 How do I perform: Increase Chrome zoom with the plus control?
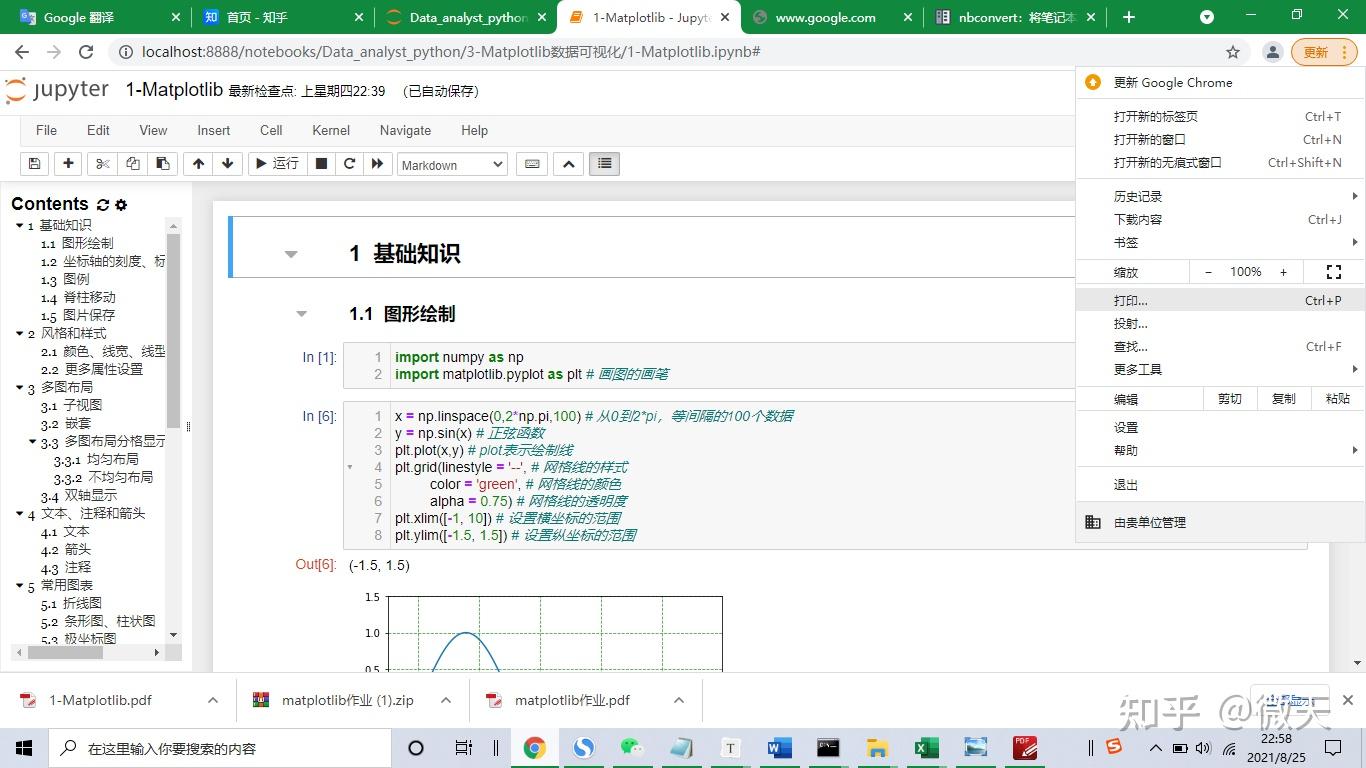[x=1283, y=271]
